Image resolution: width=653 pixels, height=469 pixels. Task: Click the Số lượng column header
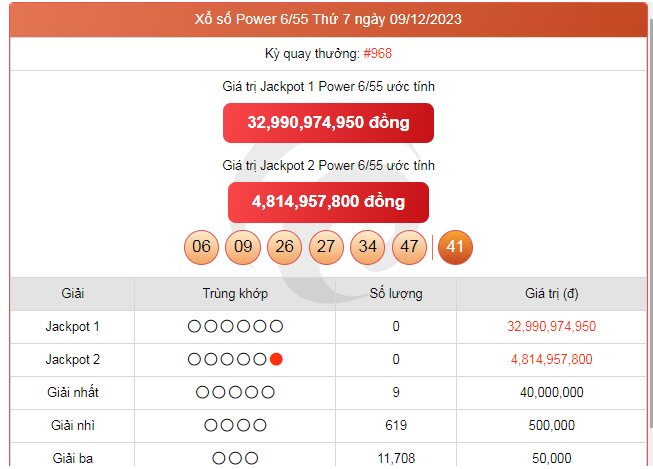(x=396, y=294)
